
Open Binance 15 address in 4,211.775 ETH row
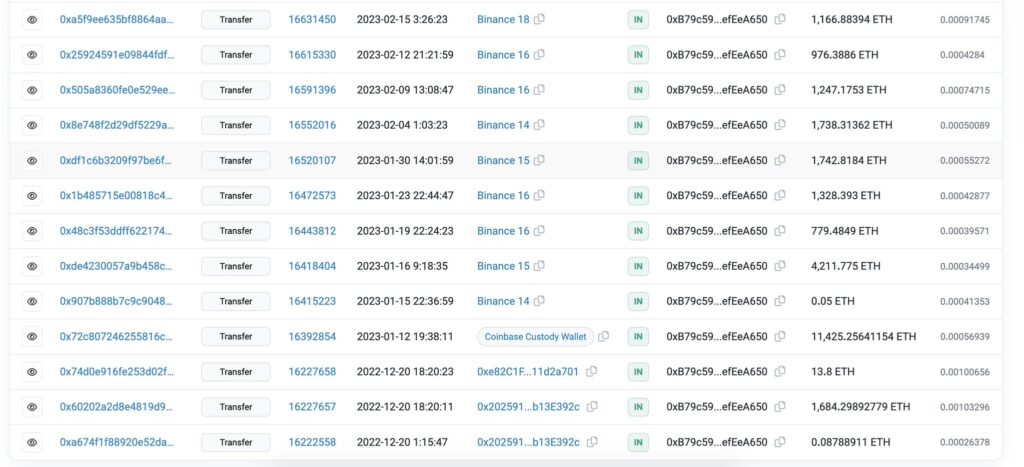pyautogui.click(x=503, y=266)
